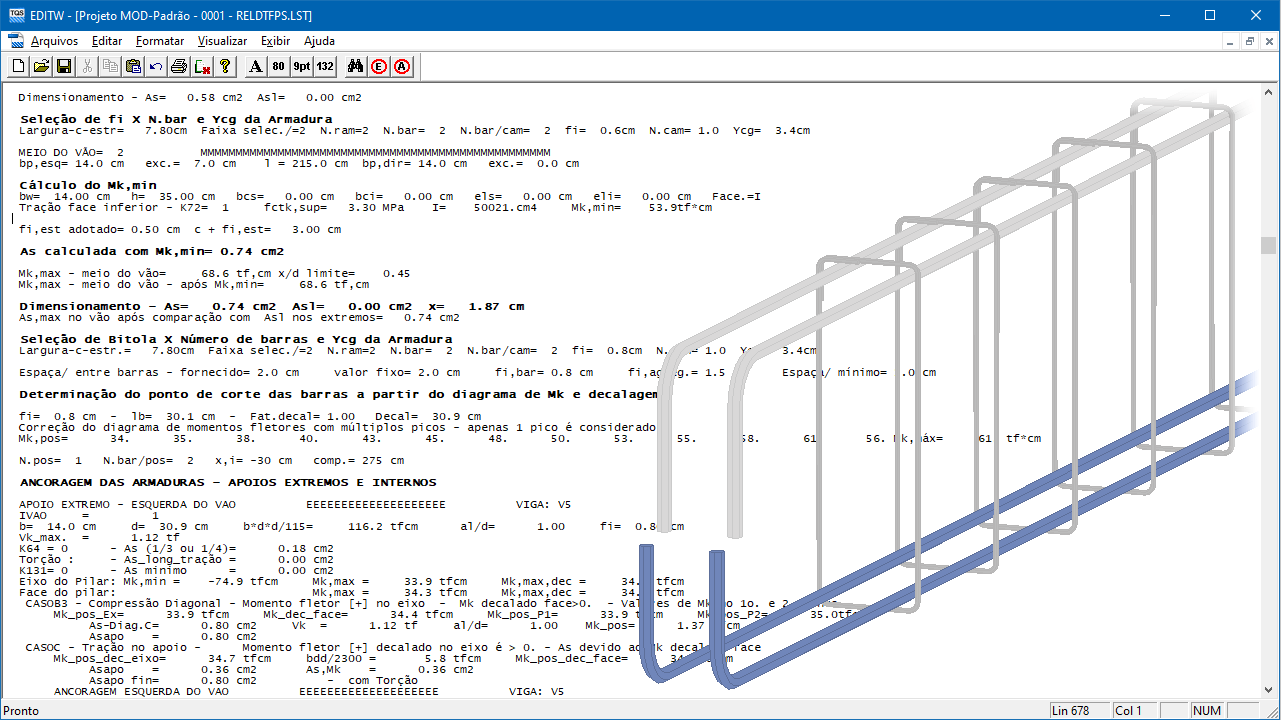The width and height of the screenshot is (1281, 720).
Task: Open the font settings with the A icon
Action: point(256,67)
